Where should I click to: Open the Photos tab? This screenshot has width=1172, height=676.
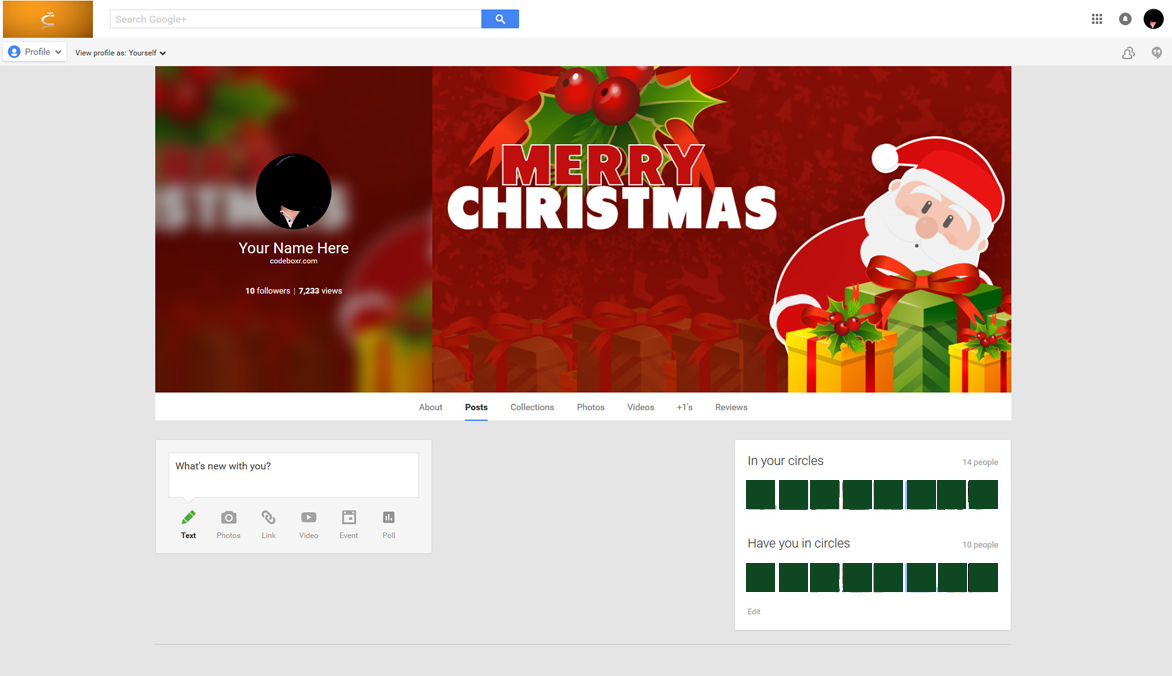pos(590,408)
